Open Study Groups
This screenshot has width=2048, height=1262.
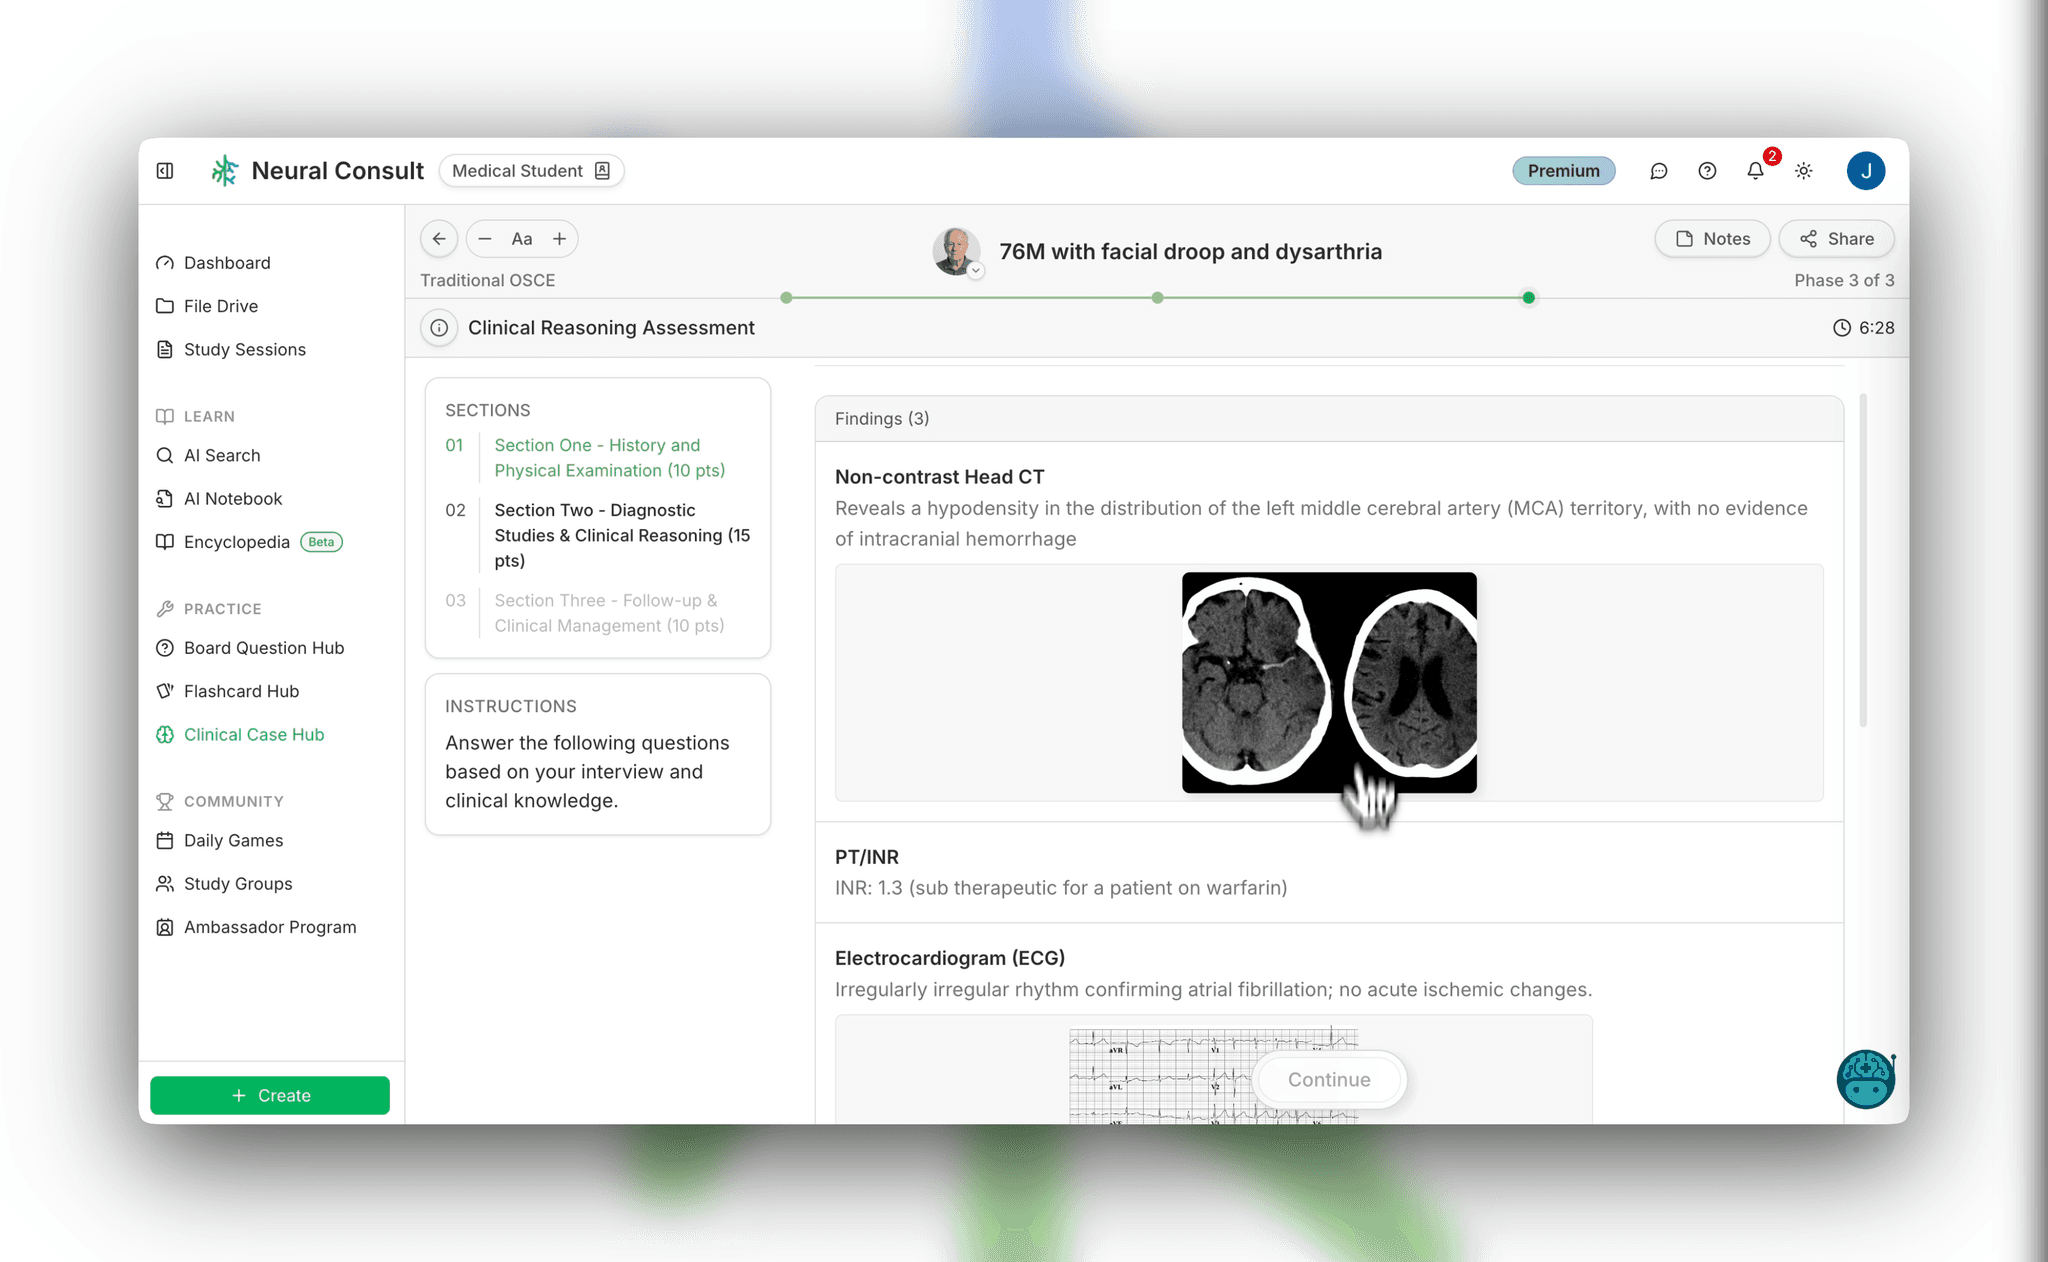(x=238, y=884)
